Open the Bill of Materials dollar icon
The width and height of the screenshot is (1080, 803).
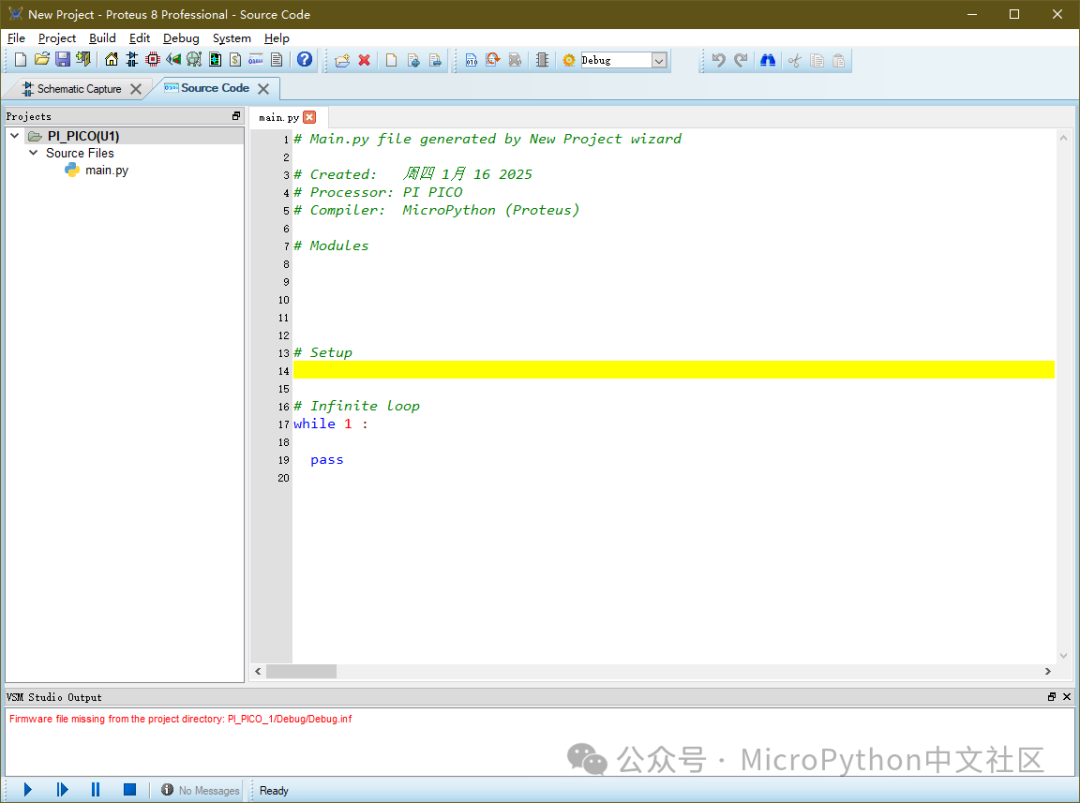[236, 60]
